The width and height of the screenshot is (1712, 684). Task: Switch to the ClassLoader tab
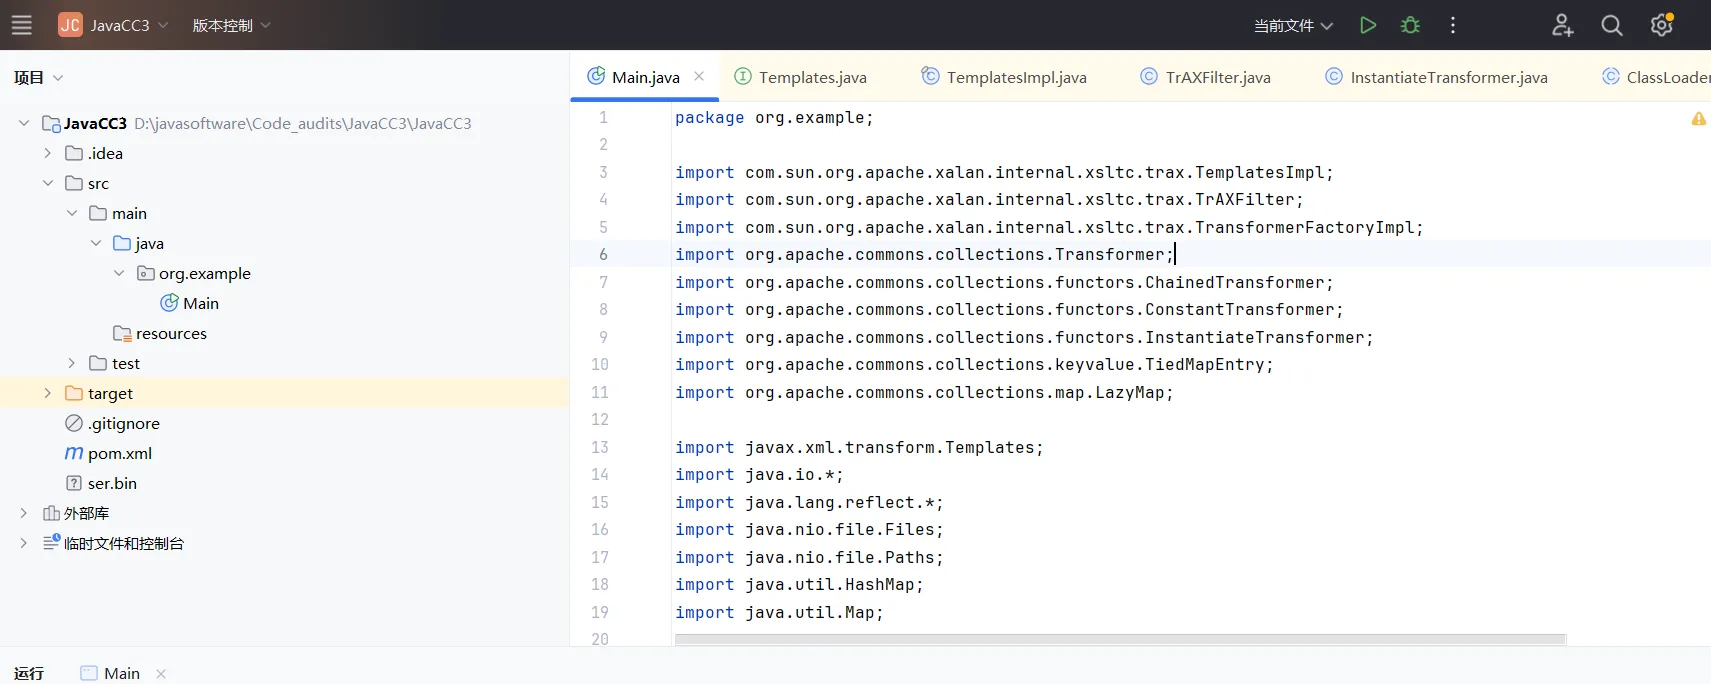pos(1656,77)
